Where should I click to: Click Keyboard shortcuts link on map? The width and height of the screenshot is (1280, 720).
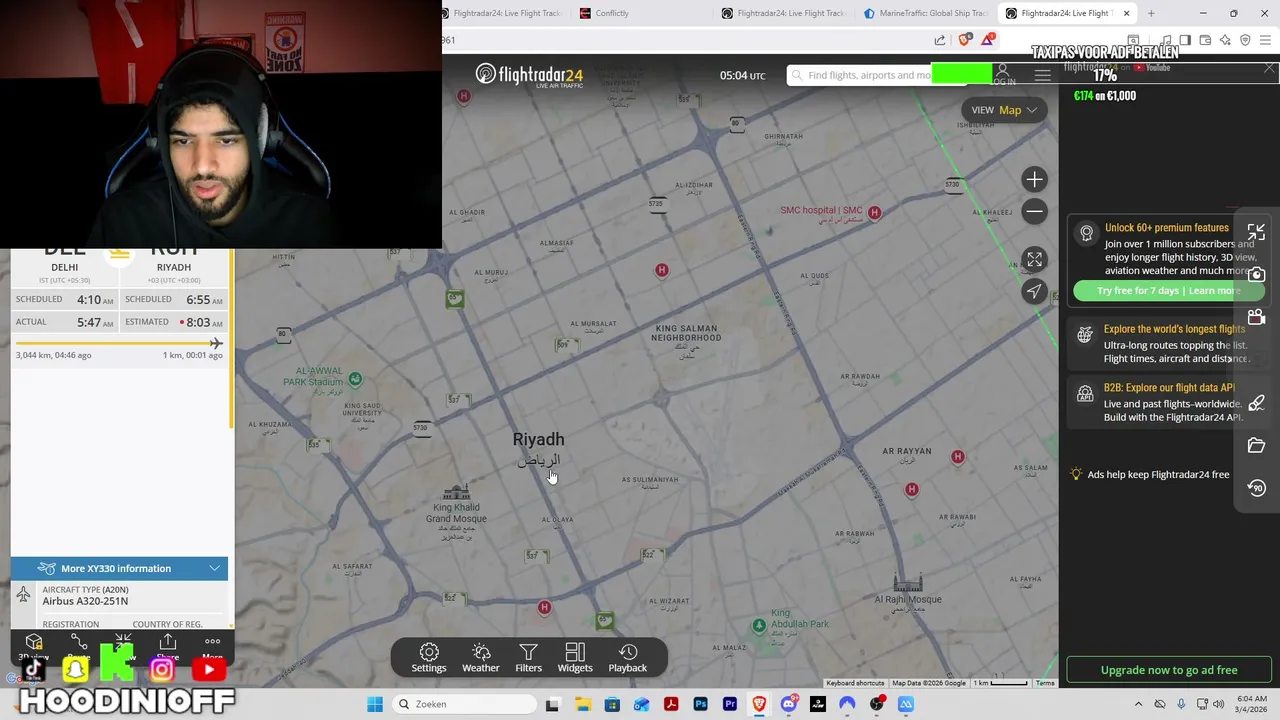[855, 683]
